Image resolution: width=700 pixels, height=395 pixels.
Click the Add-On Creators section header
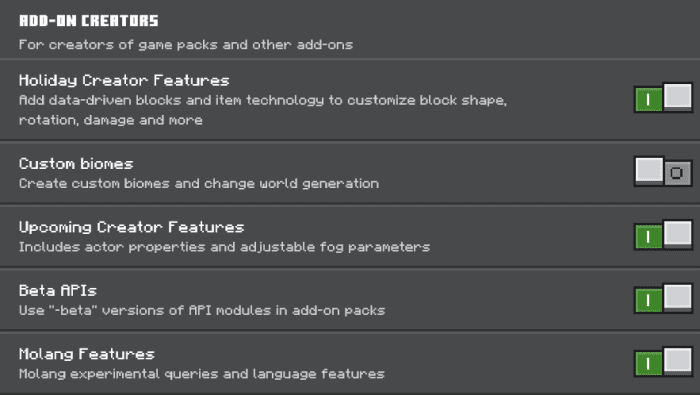tap(88, 21)
